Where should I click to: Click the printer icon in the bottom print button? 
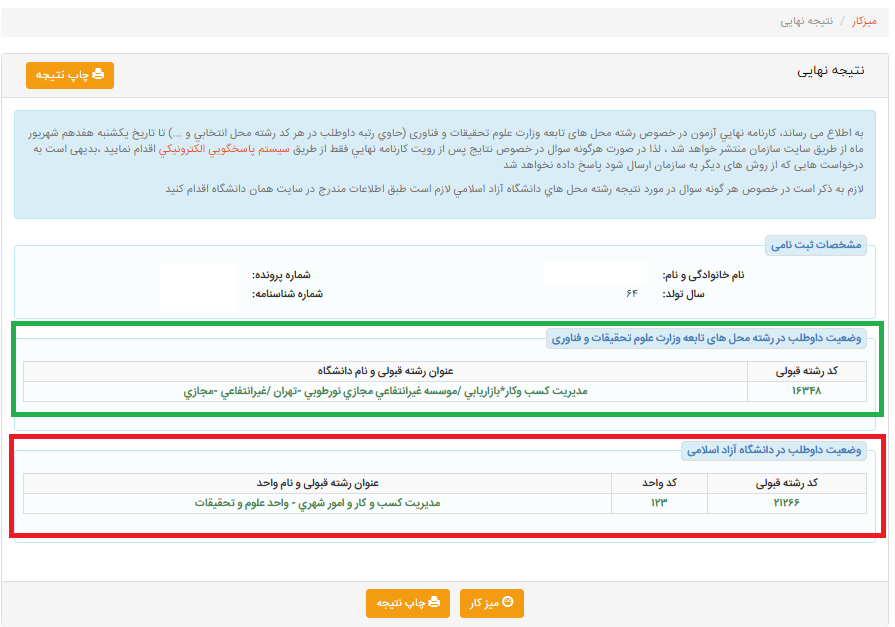[434, 602]
